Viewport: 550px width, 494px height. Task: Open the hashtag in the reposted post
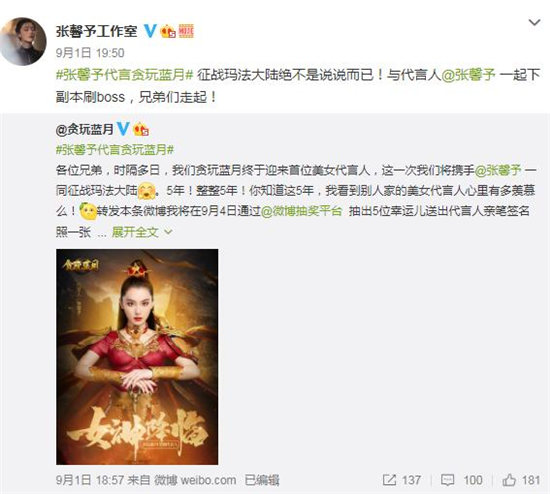click(115, 150)
